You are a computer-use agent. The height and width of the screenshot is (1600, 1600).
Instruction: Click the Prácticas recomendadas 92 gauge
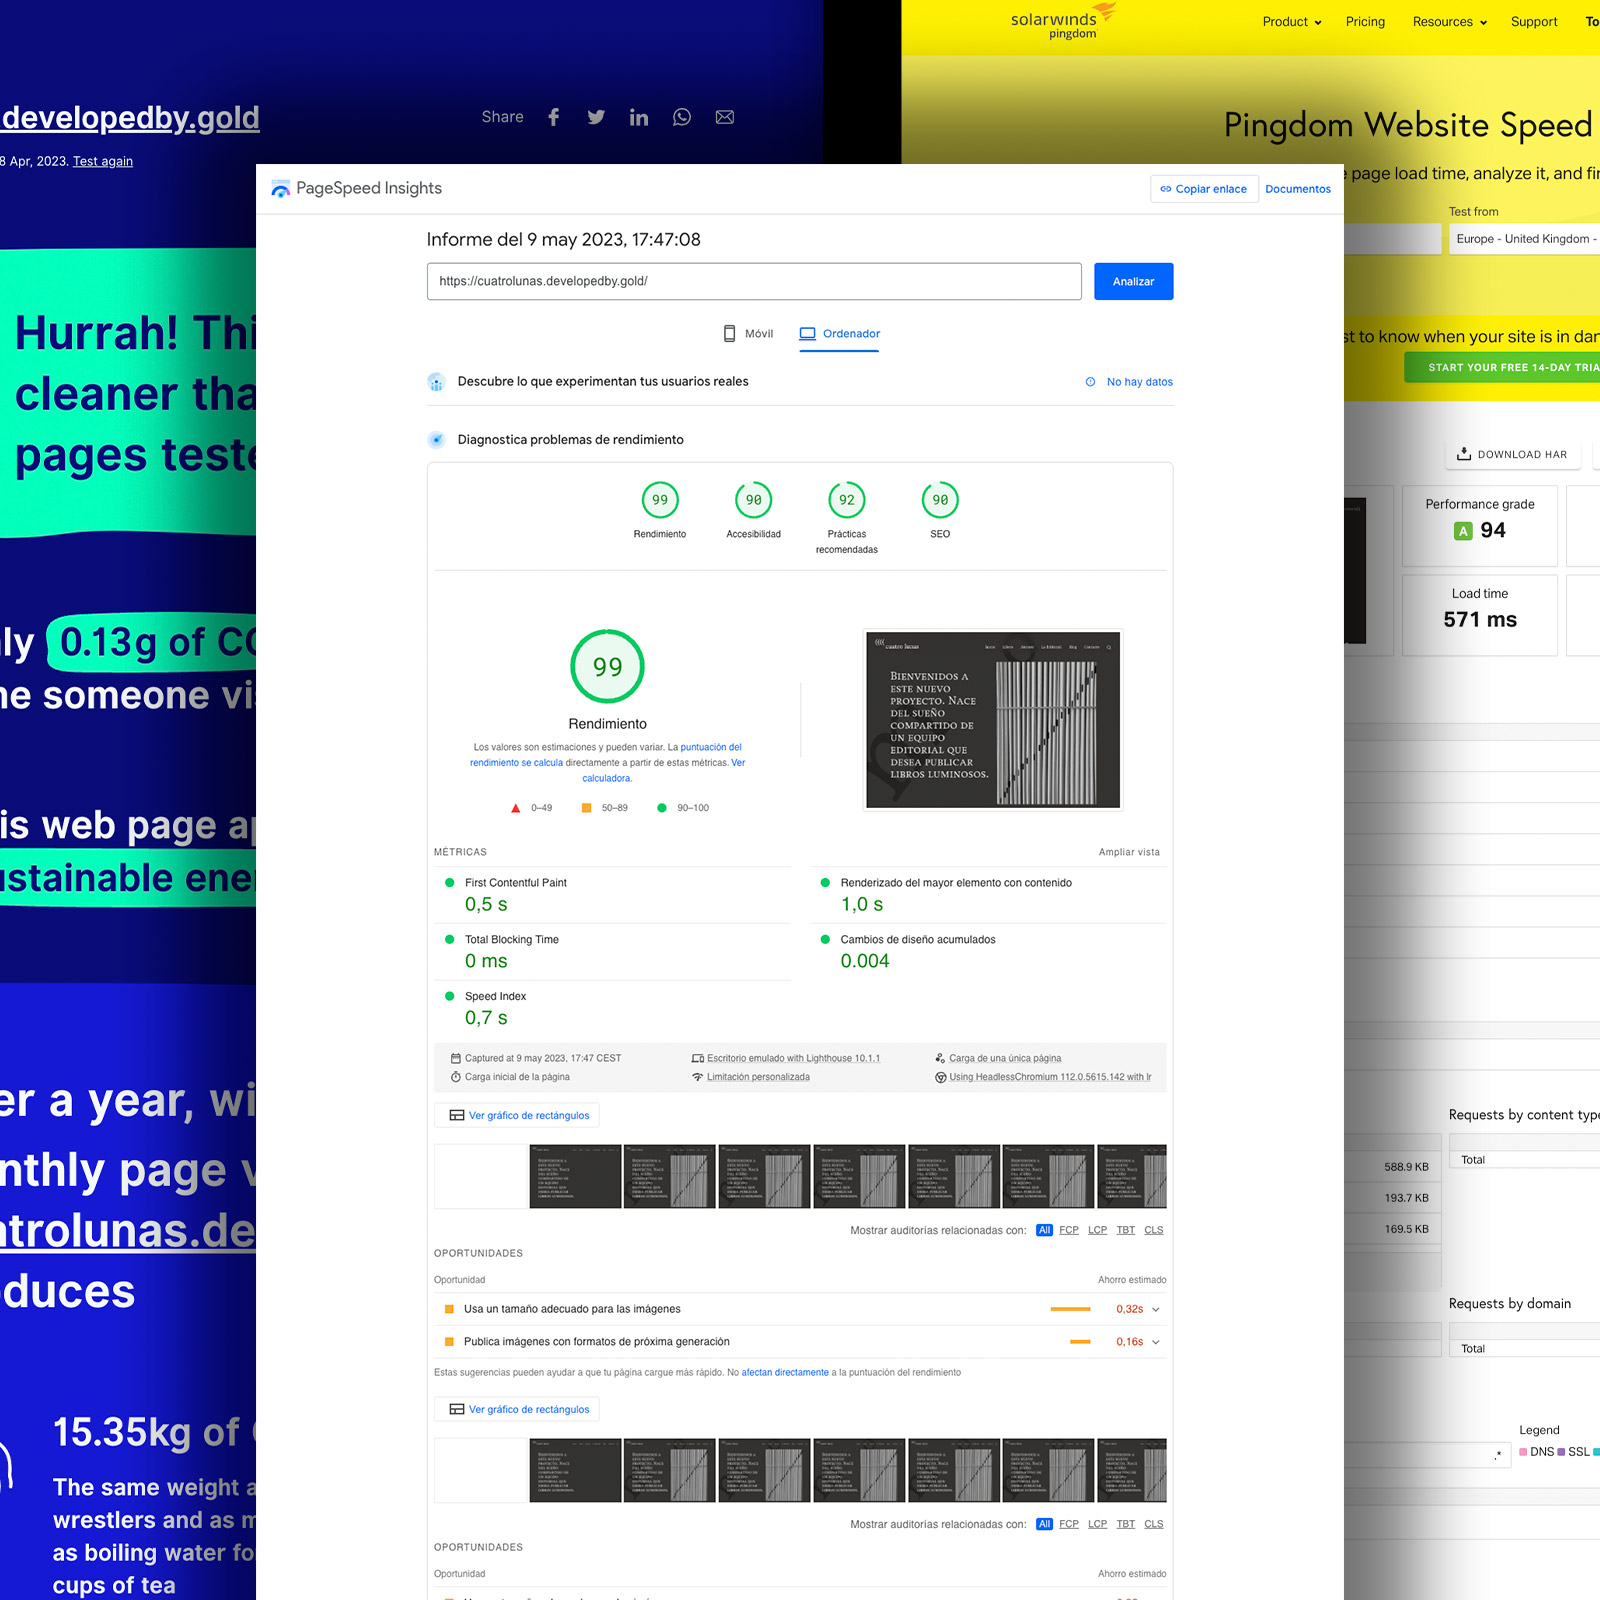pos(847,500)
